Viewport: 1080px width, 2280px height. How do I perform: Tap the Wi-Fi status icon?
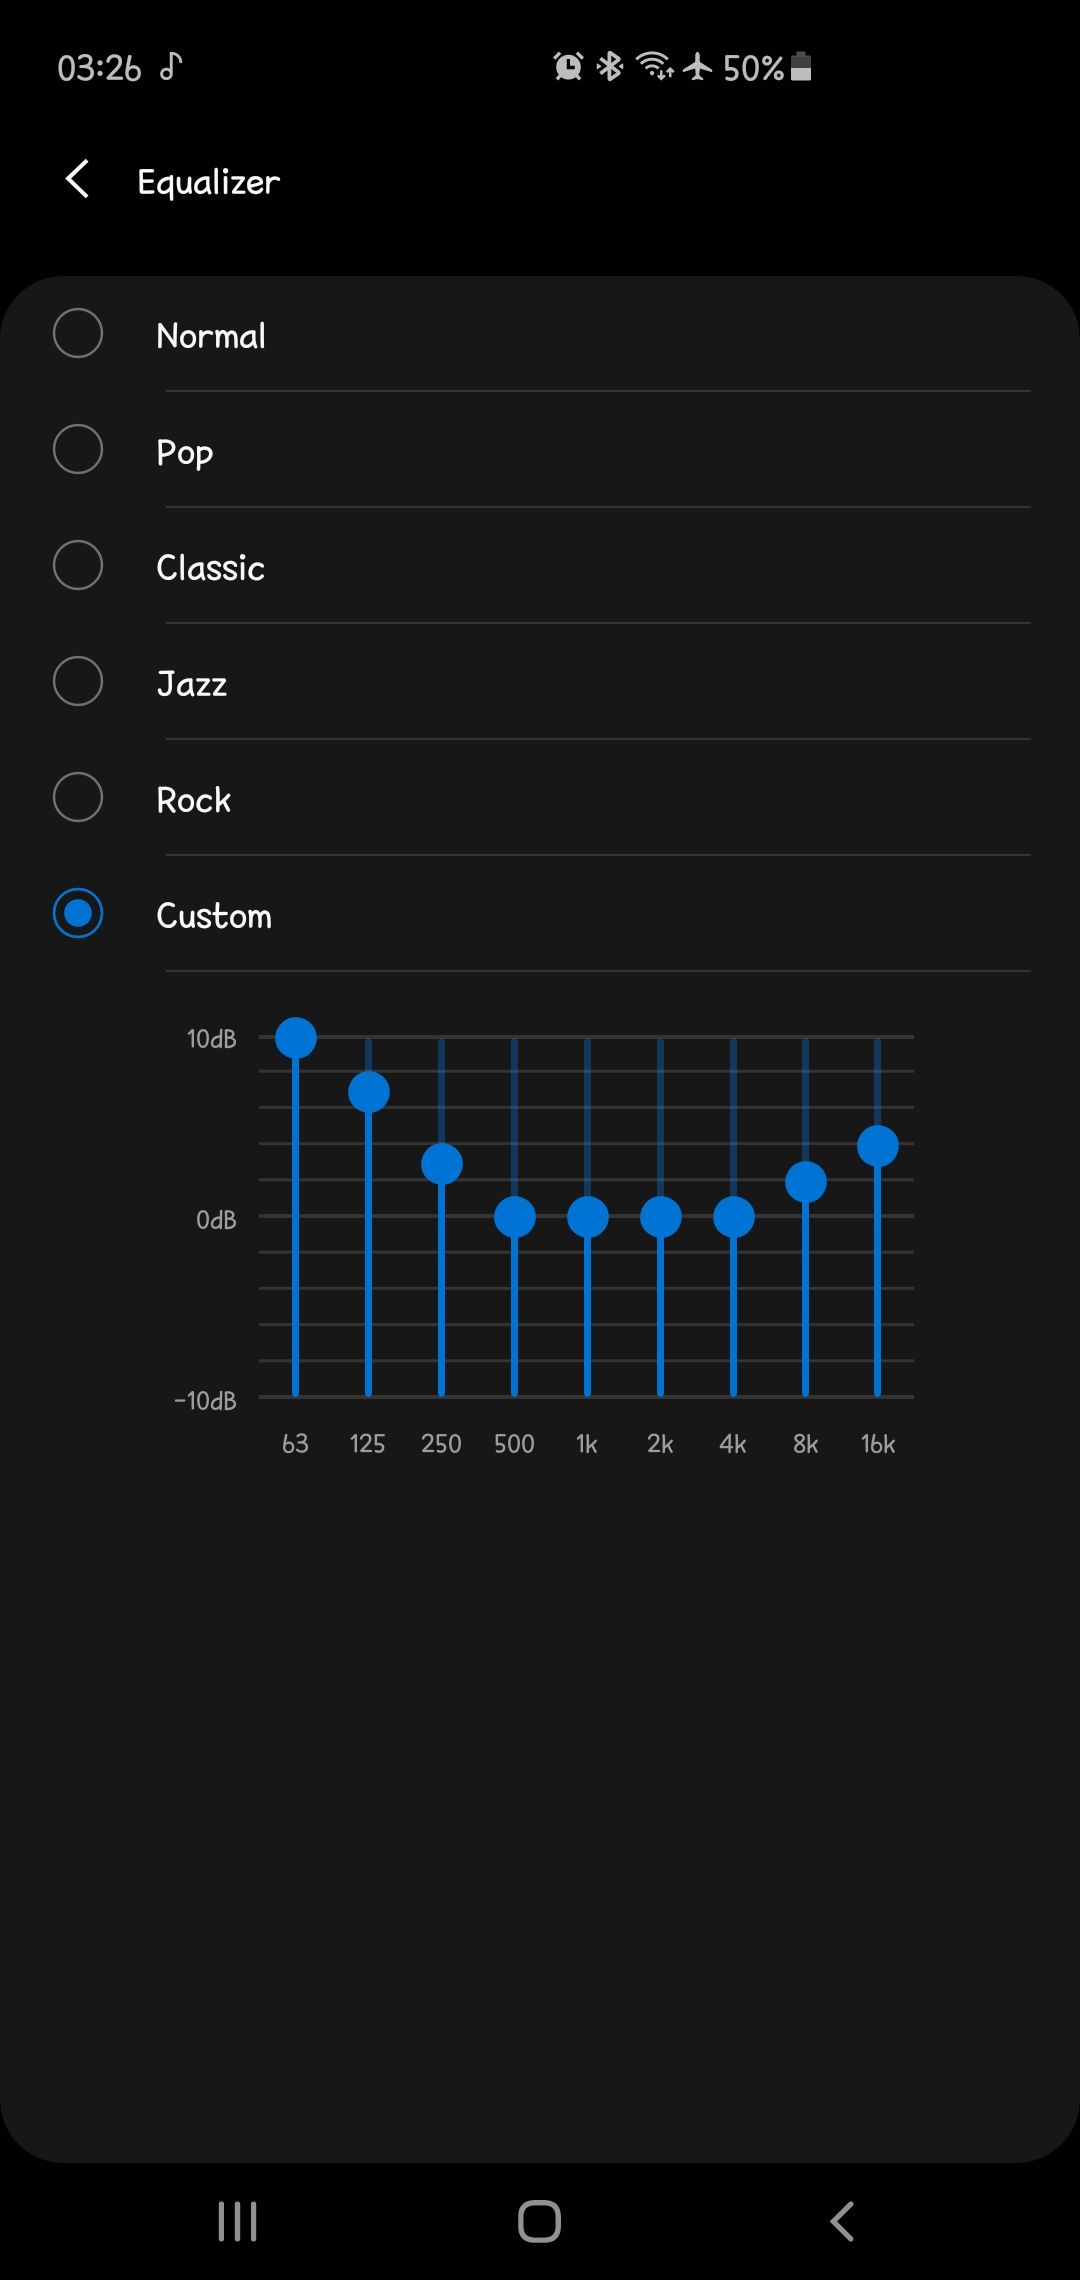655,67
